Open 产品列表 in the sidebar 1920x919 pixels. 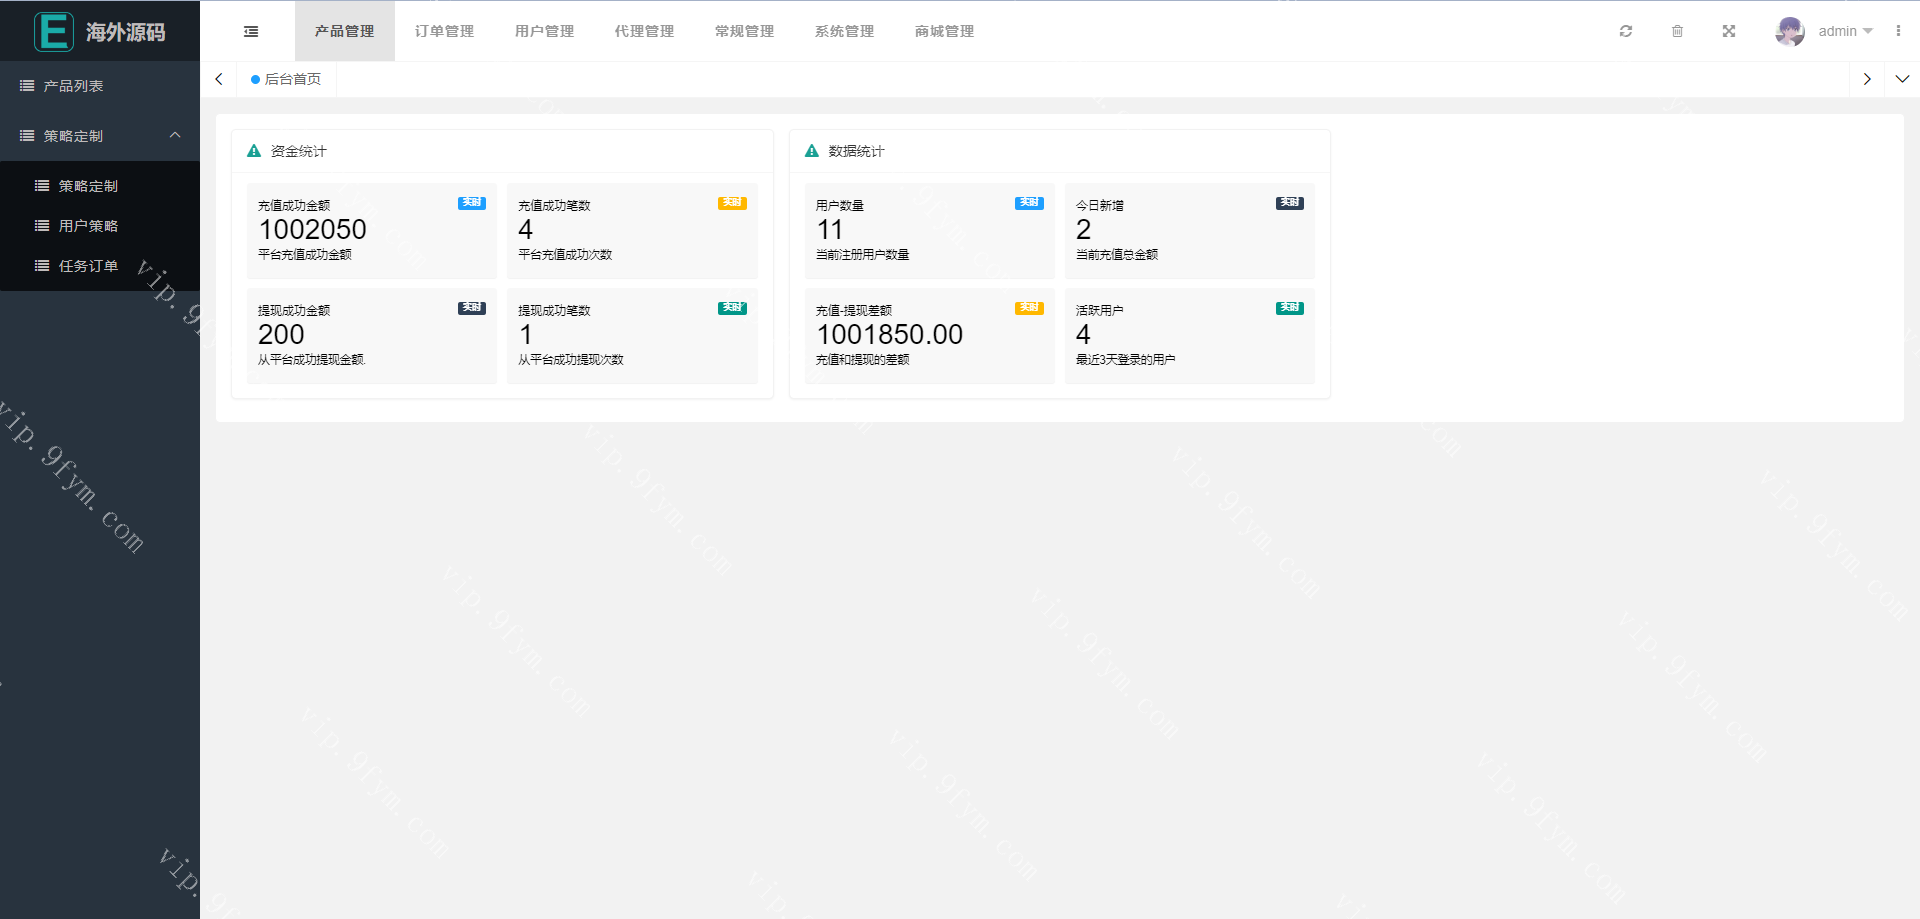(74, 86)
